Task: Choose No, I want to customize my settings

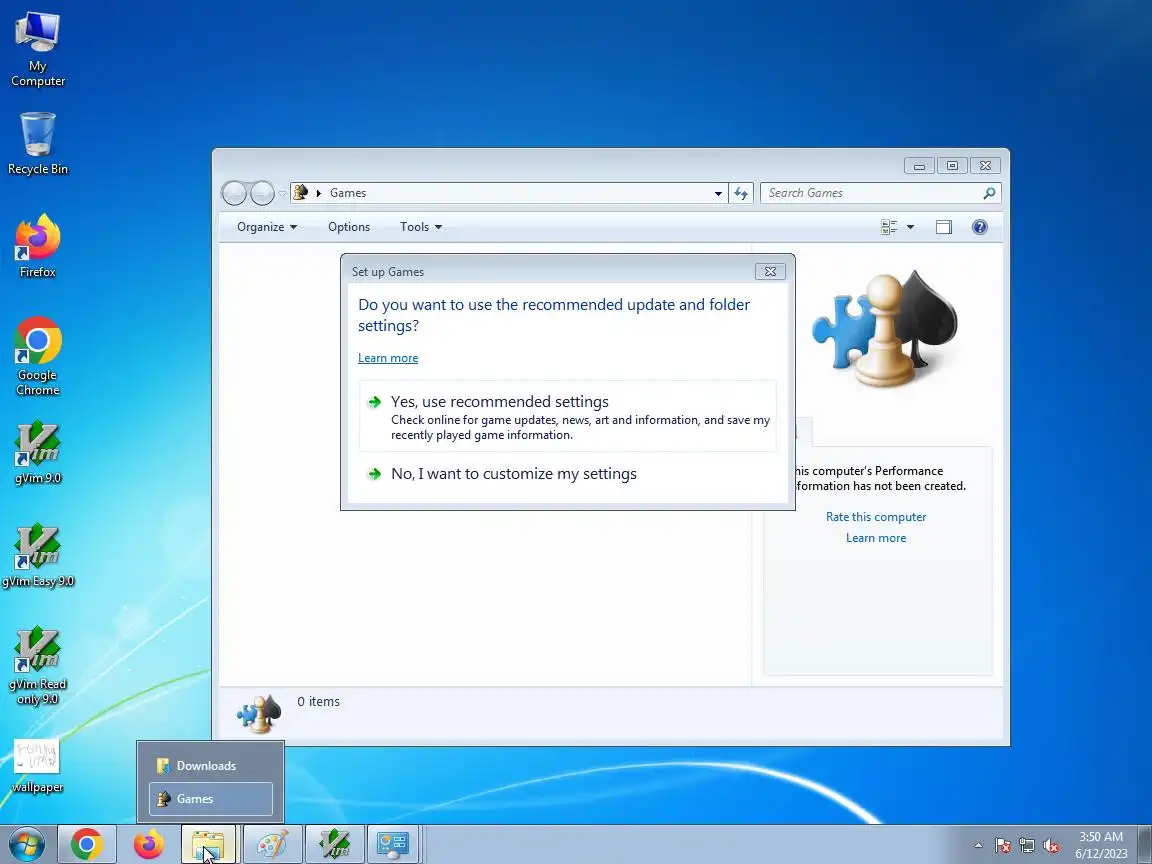Action: coord(568,474)
